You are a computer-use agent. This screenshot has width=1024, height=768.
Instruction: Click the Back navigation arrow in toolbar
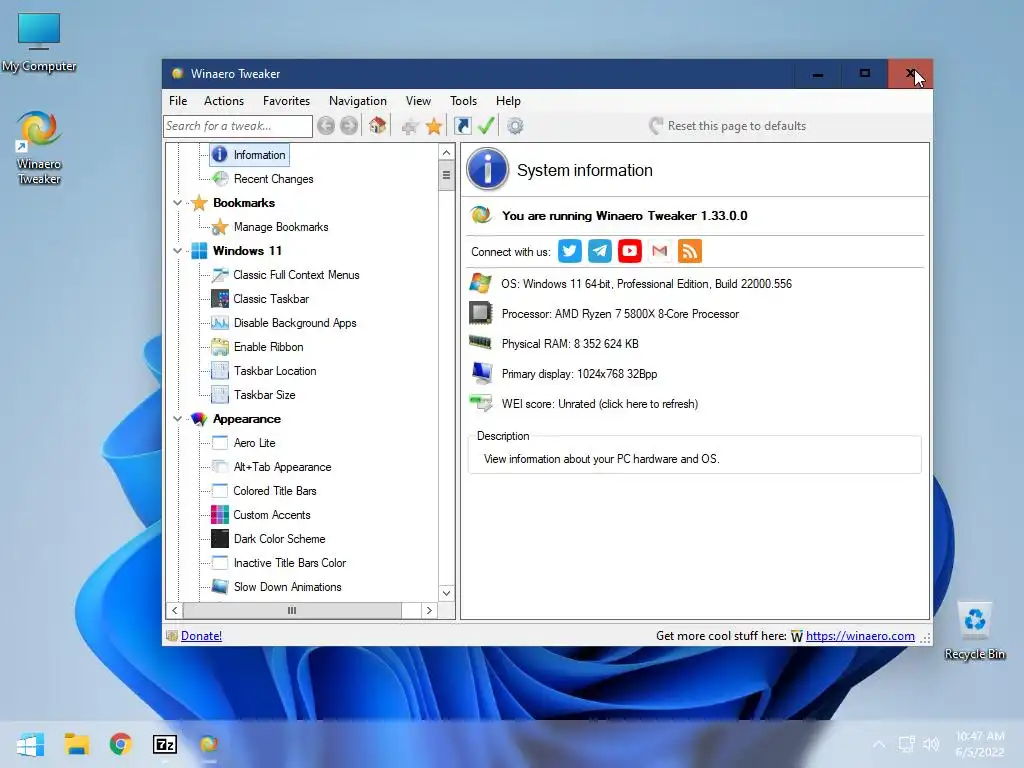[326, 125]
